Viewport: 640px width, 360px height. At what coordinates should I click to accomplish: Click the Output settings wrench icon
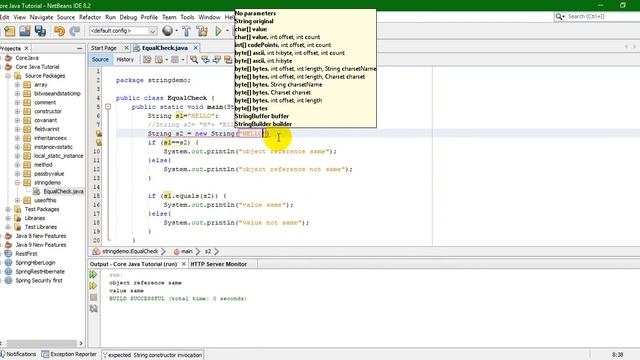pos(93,309)
